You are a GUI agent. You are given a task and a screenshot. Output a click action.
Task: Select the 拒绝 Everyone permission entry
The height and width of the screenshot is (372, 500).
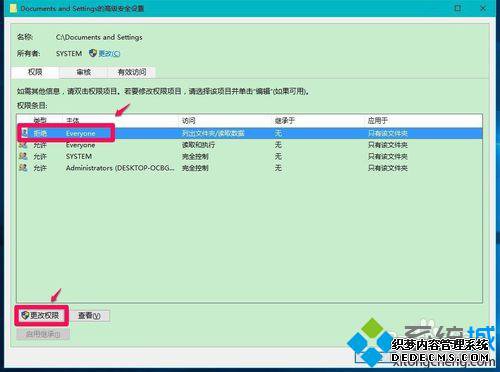tap(249, 133)
